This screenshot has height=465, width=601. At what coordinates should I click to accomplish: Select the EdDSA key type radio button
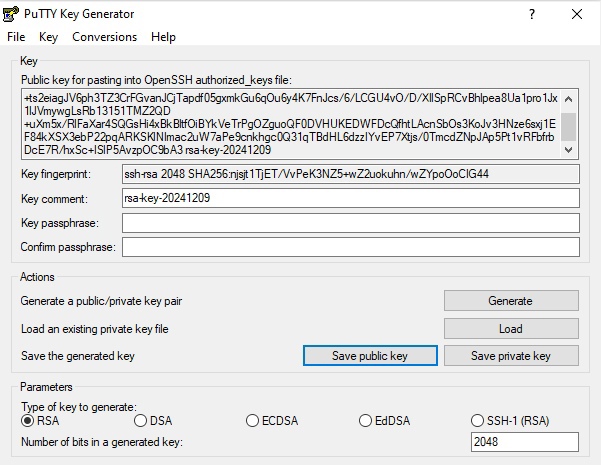point(365,421)
